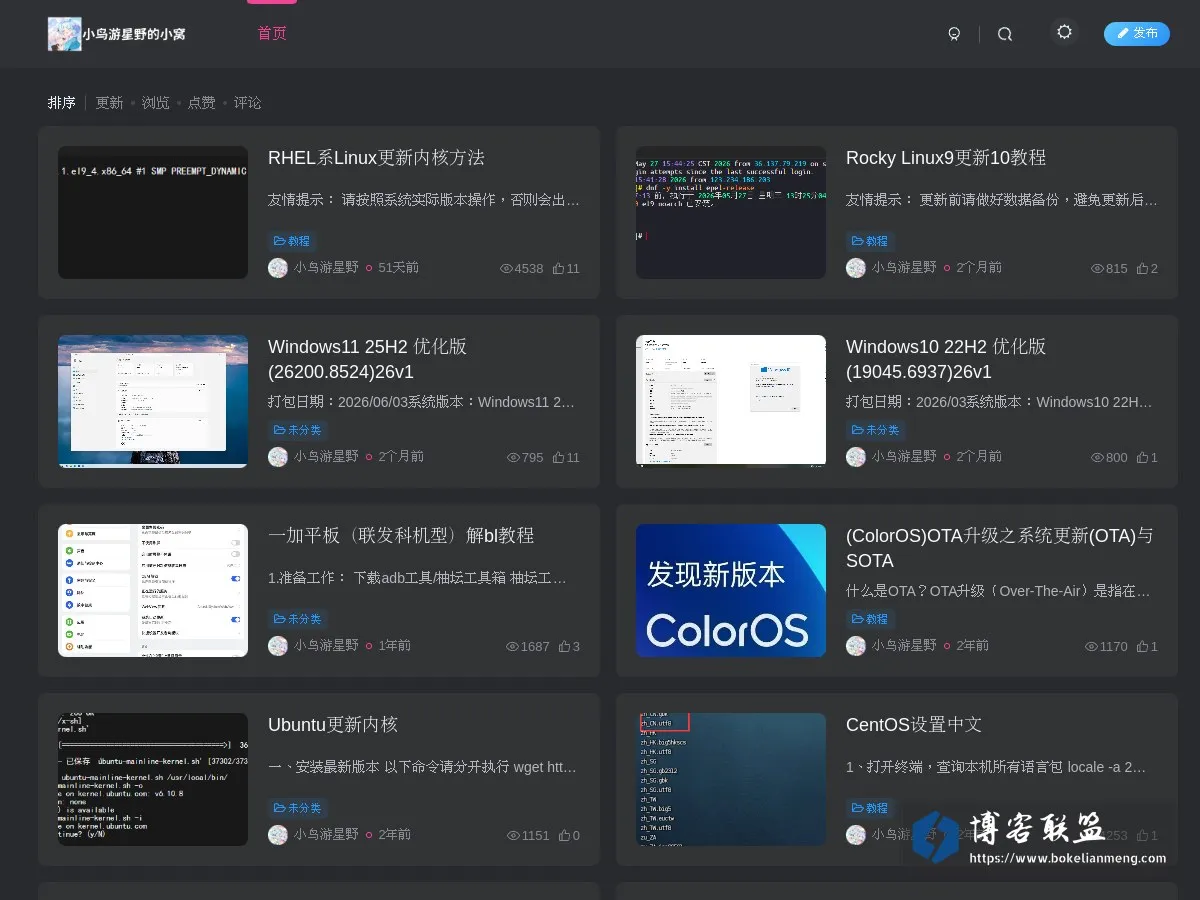
Task: Click the Ubuntu kernel terminal thumbnail
Action: [x=153, y=779]
